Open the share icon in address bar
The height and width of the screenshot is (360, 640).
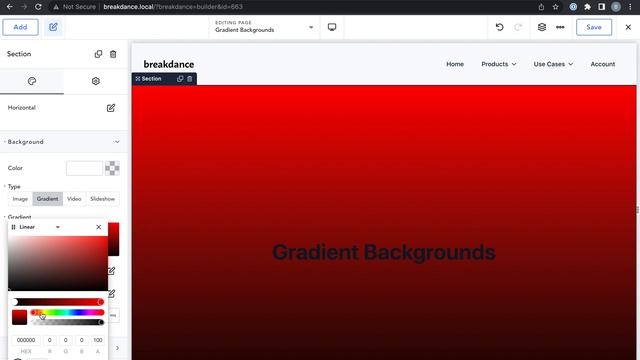pos(541,7)
